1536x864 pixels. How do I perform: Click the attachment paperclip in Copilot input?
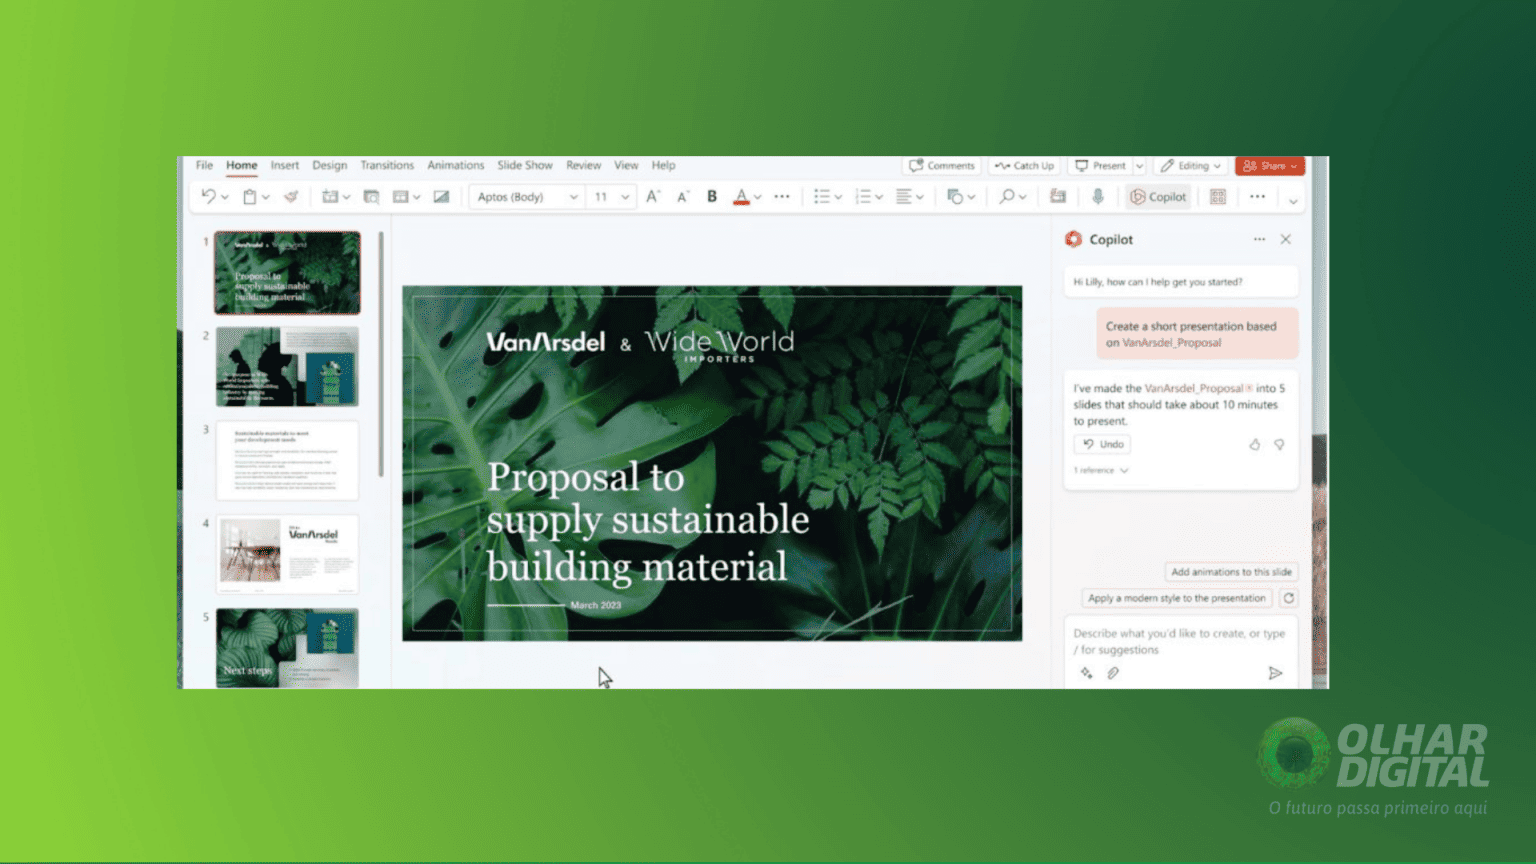[x=1113, y=673]
